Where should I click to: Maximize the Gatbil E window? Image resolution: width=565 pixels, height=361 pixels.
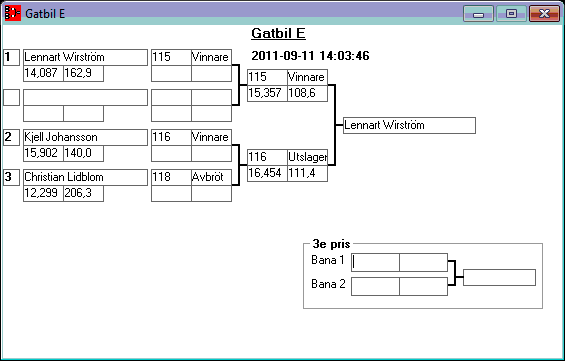coord(511,14)
